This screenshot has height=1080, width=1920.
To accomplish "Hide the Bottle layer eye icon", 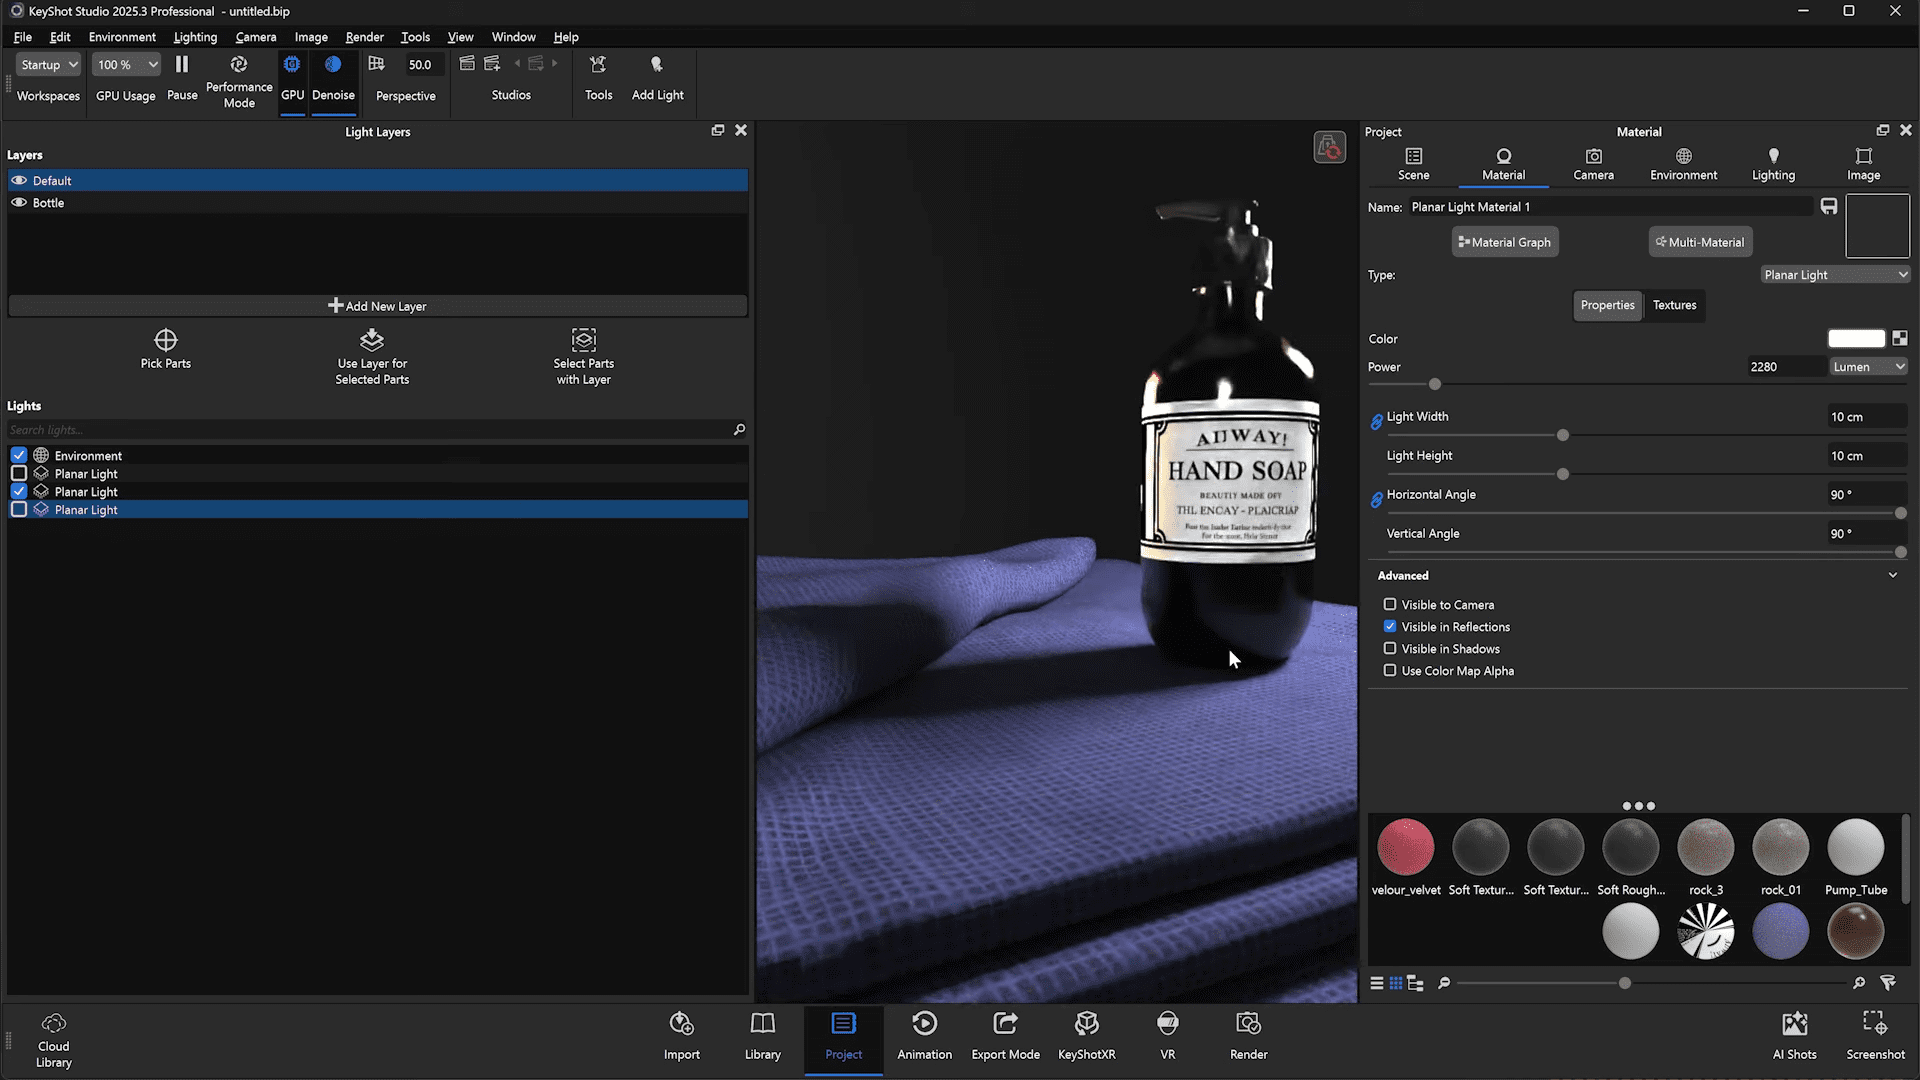I will [x=19, y=203].
